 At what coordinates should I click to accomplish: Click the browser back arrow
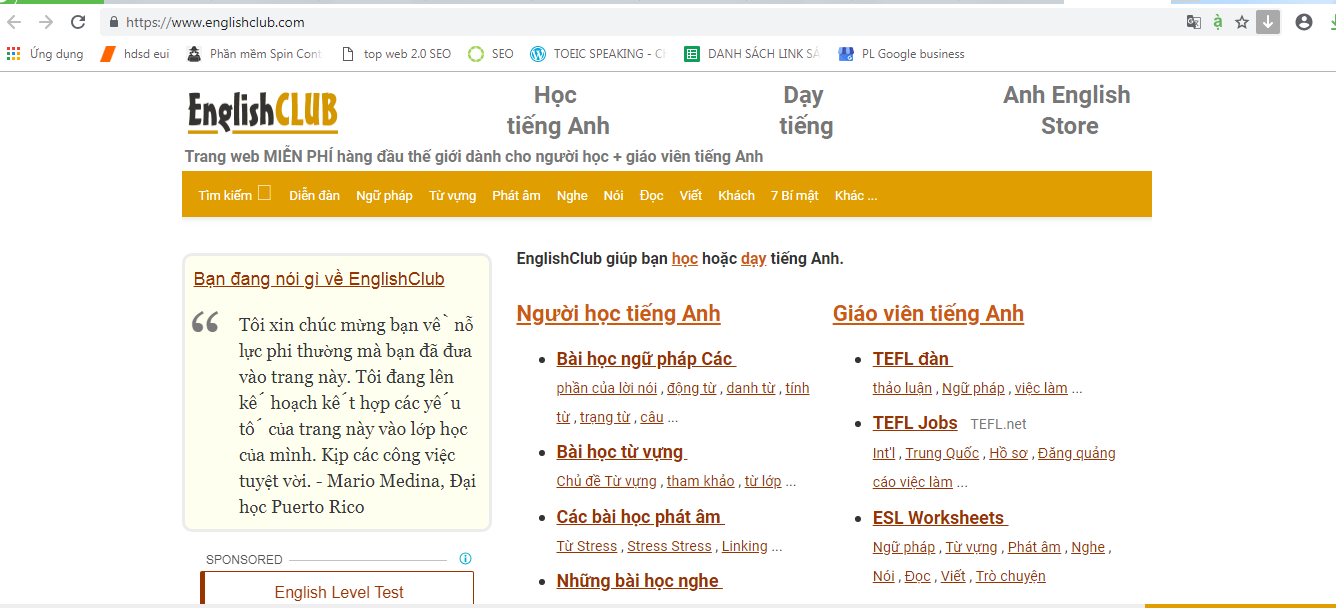tap(14, 22)
